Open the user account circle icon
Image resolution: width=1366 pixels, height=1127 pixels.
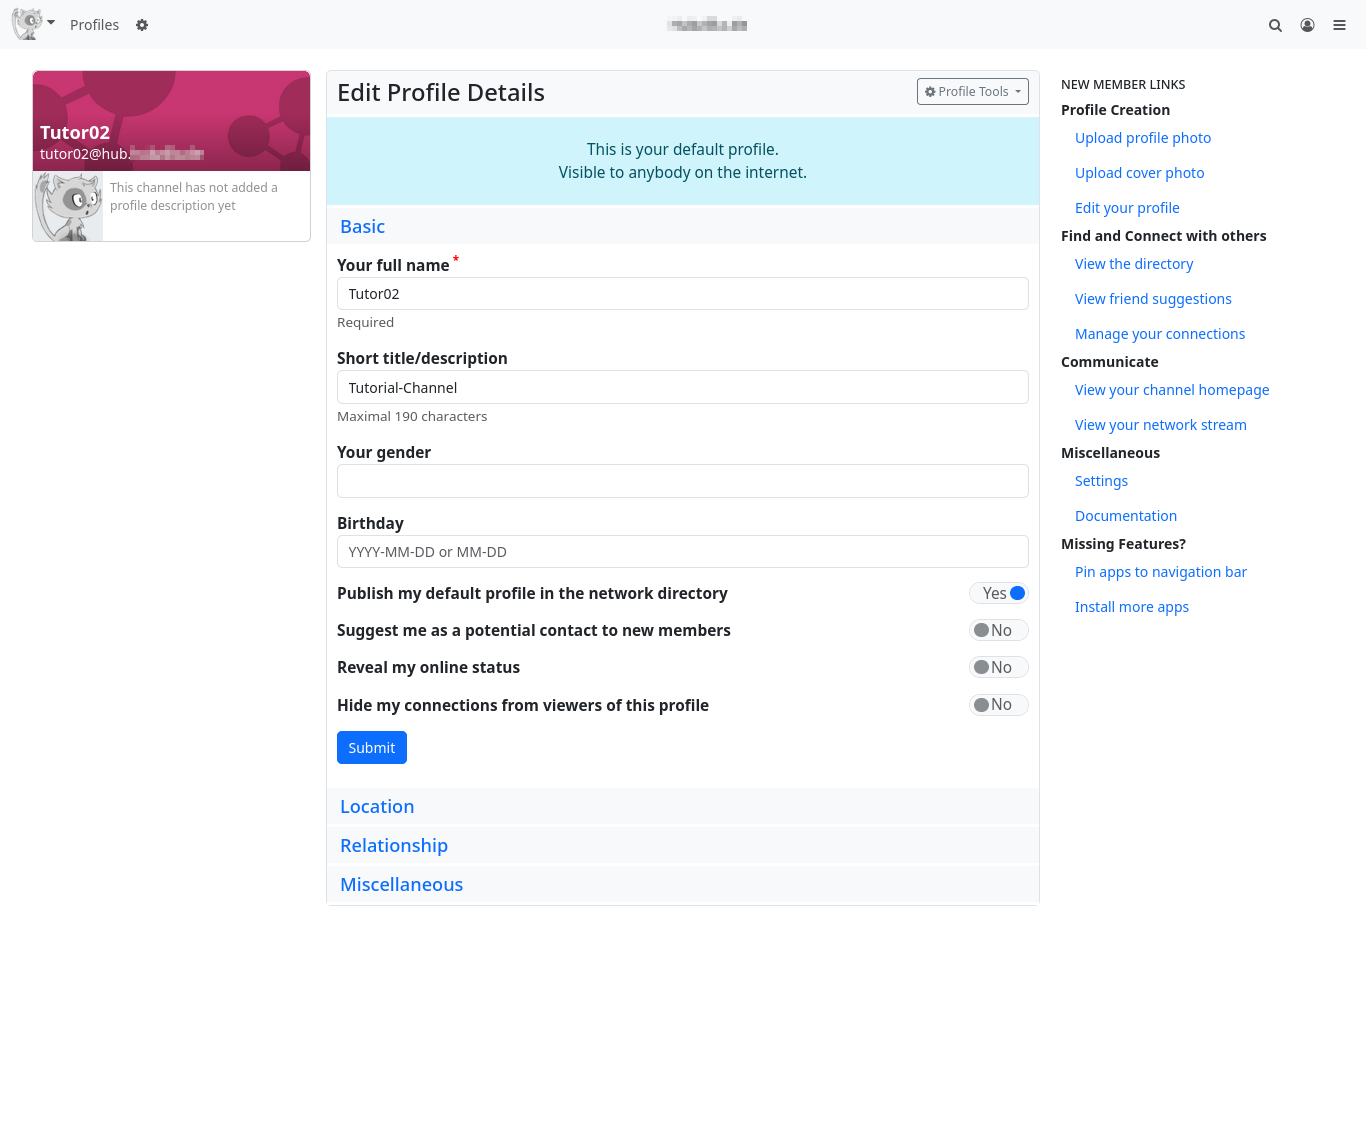tap(1307, 25)
